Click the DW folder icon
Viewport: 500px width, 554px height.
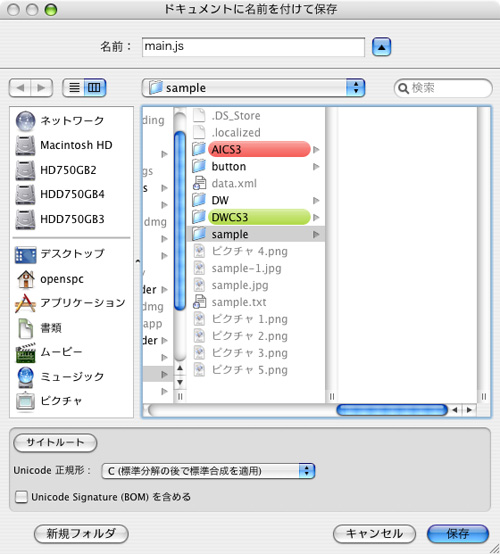(x=199, y=200)
